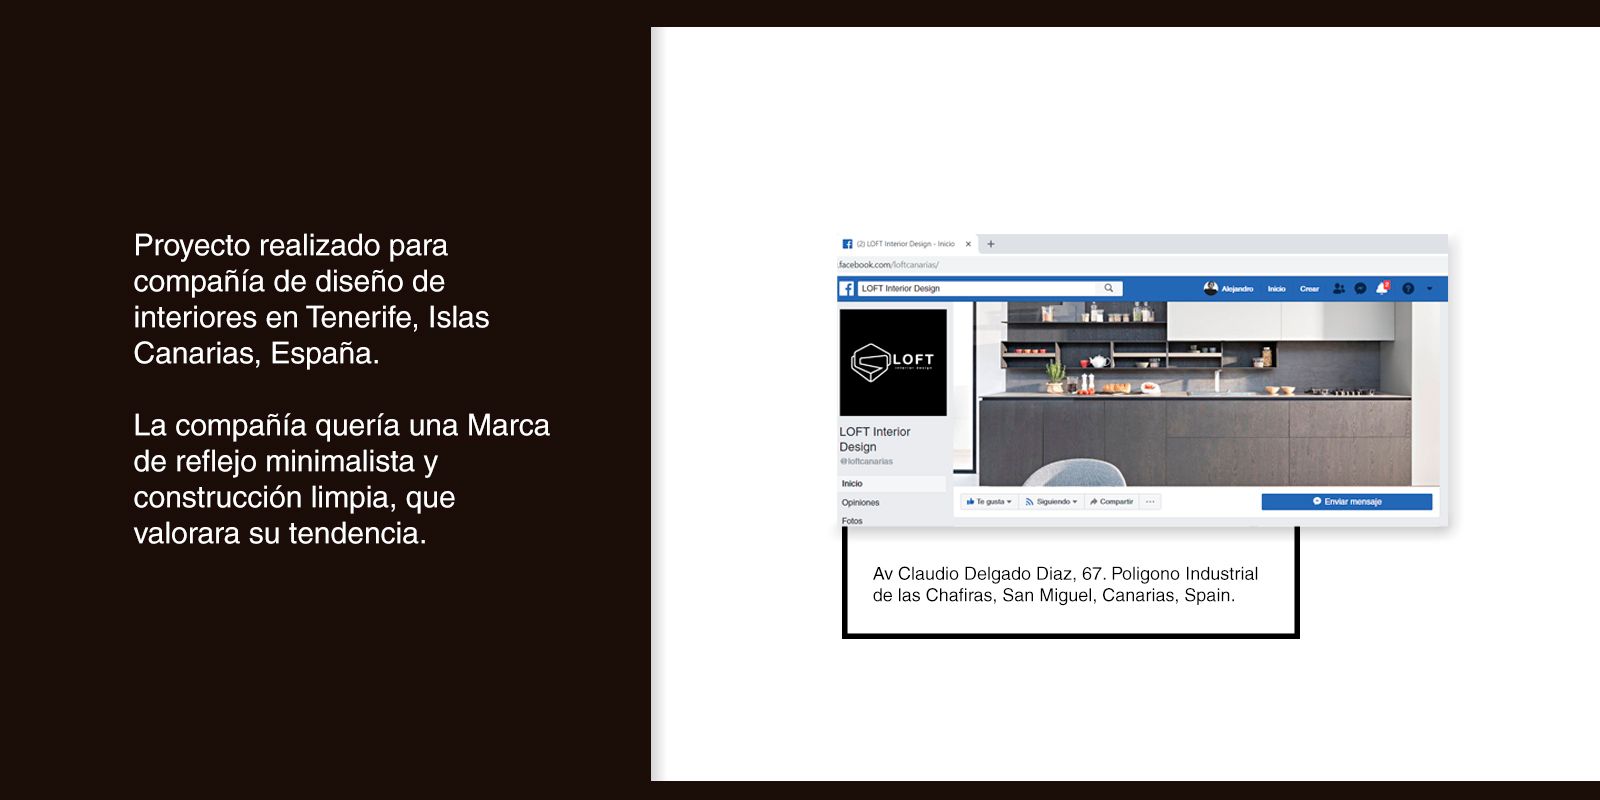This screenshot has width=1600, height=800.
Task: Click the Inicio link in the blue bar
Action: [1277, 289]
